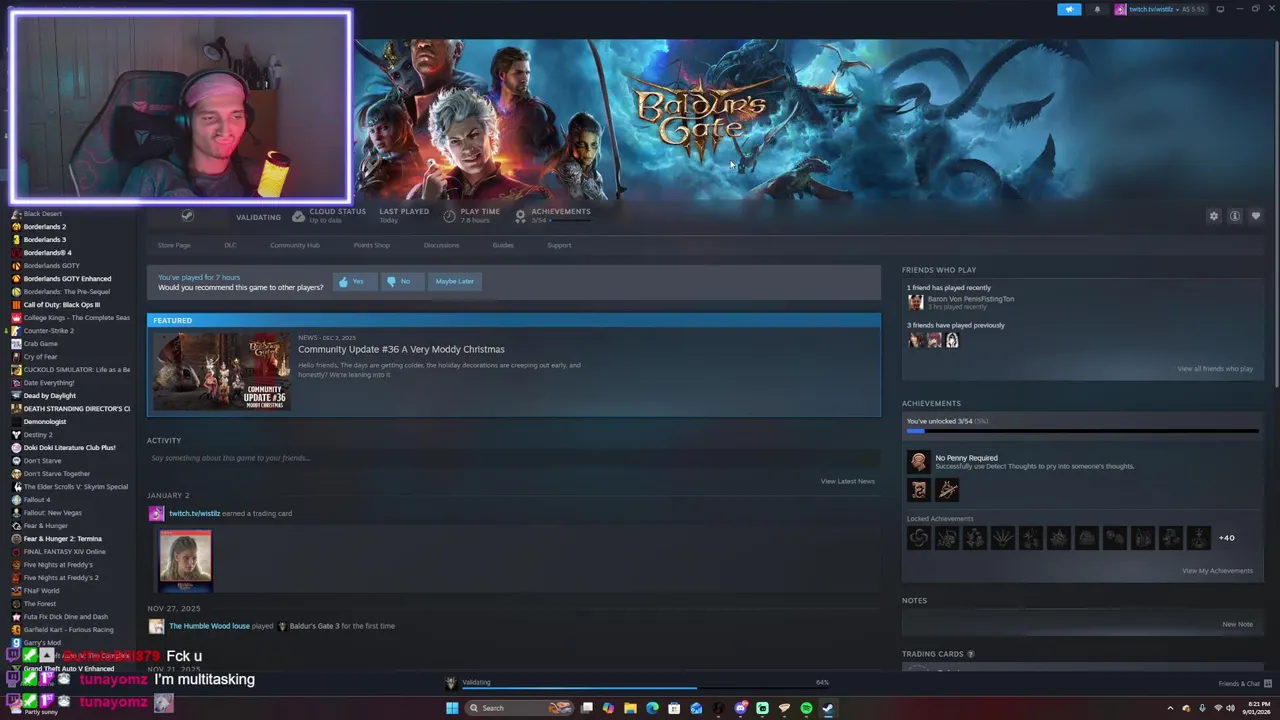
Task: Open No Penny Required achievement icon
Action: (x=918, y=461)
